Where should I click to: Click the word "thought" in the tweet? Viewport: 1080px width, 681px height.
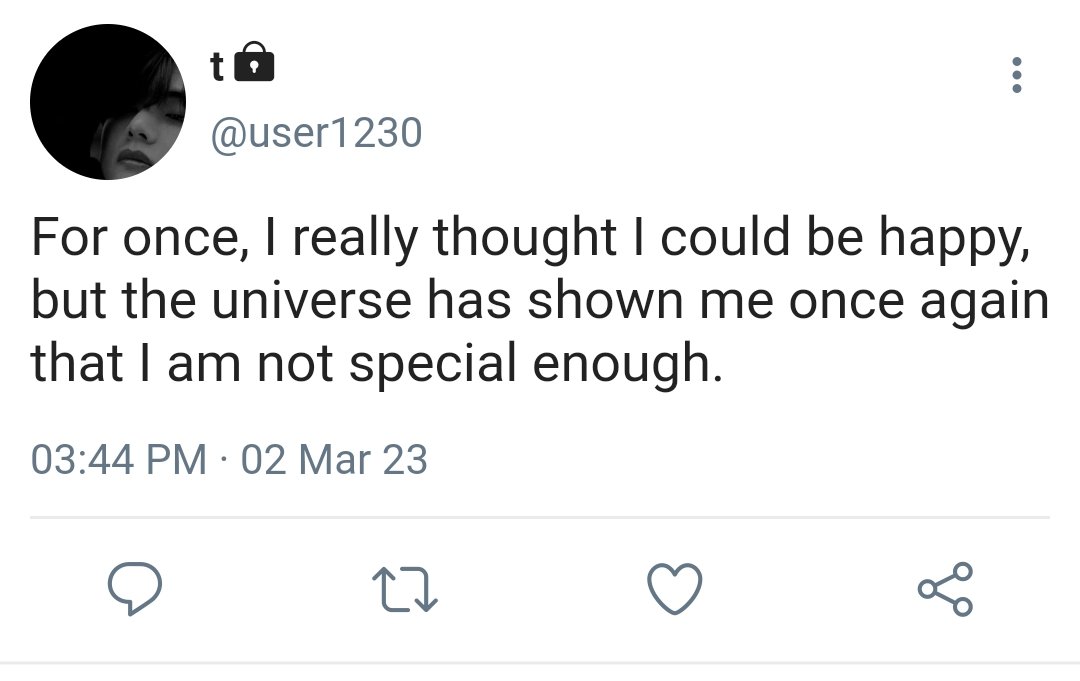pyautogui.click(x=525, y=238)
